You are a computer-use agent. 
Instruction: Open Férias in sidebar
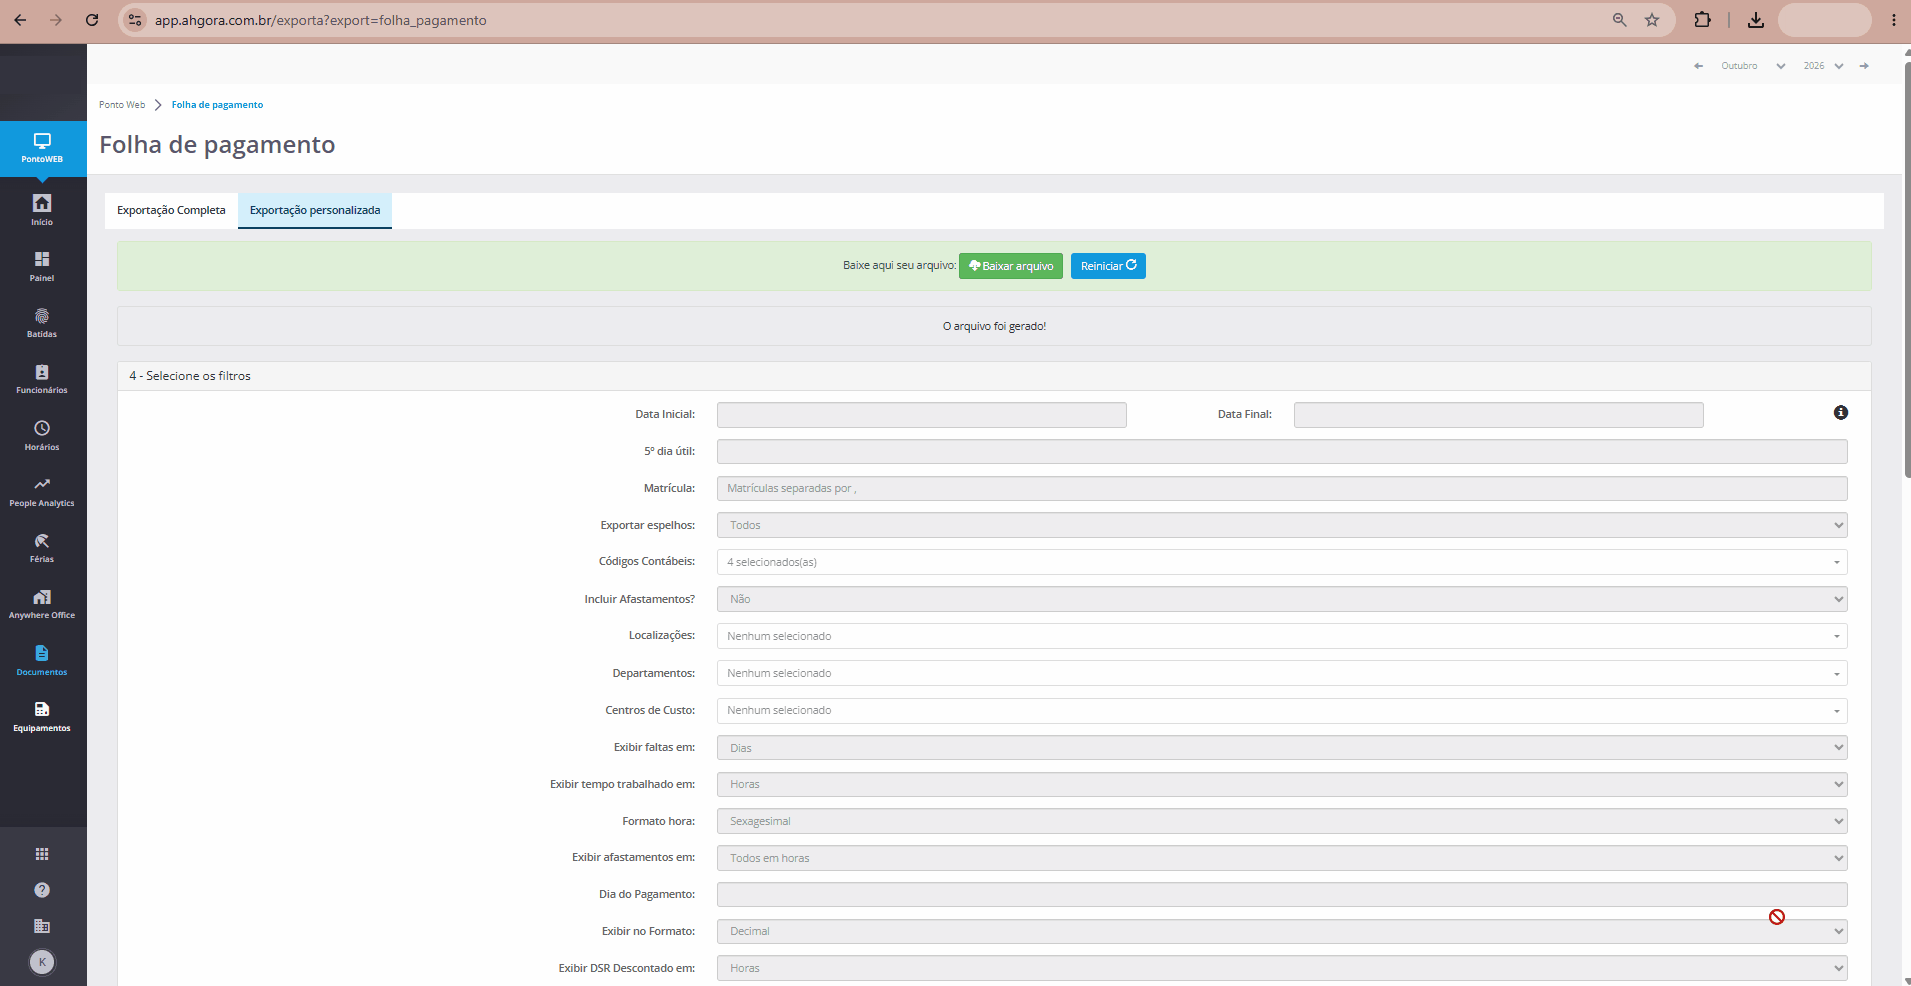pos(42,547)
